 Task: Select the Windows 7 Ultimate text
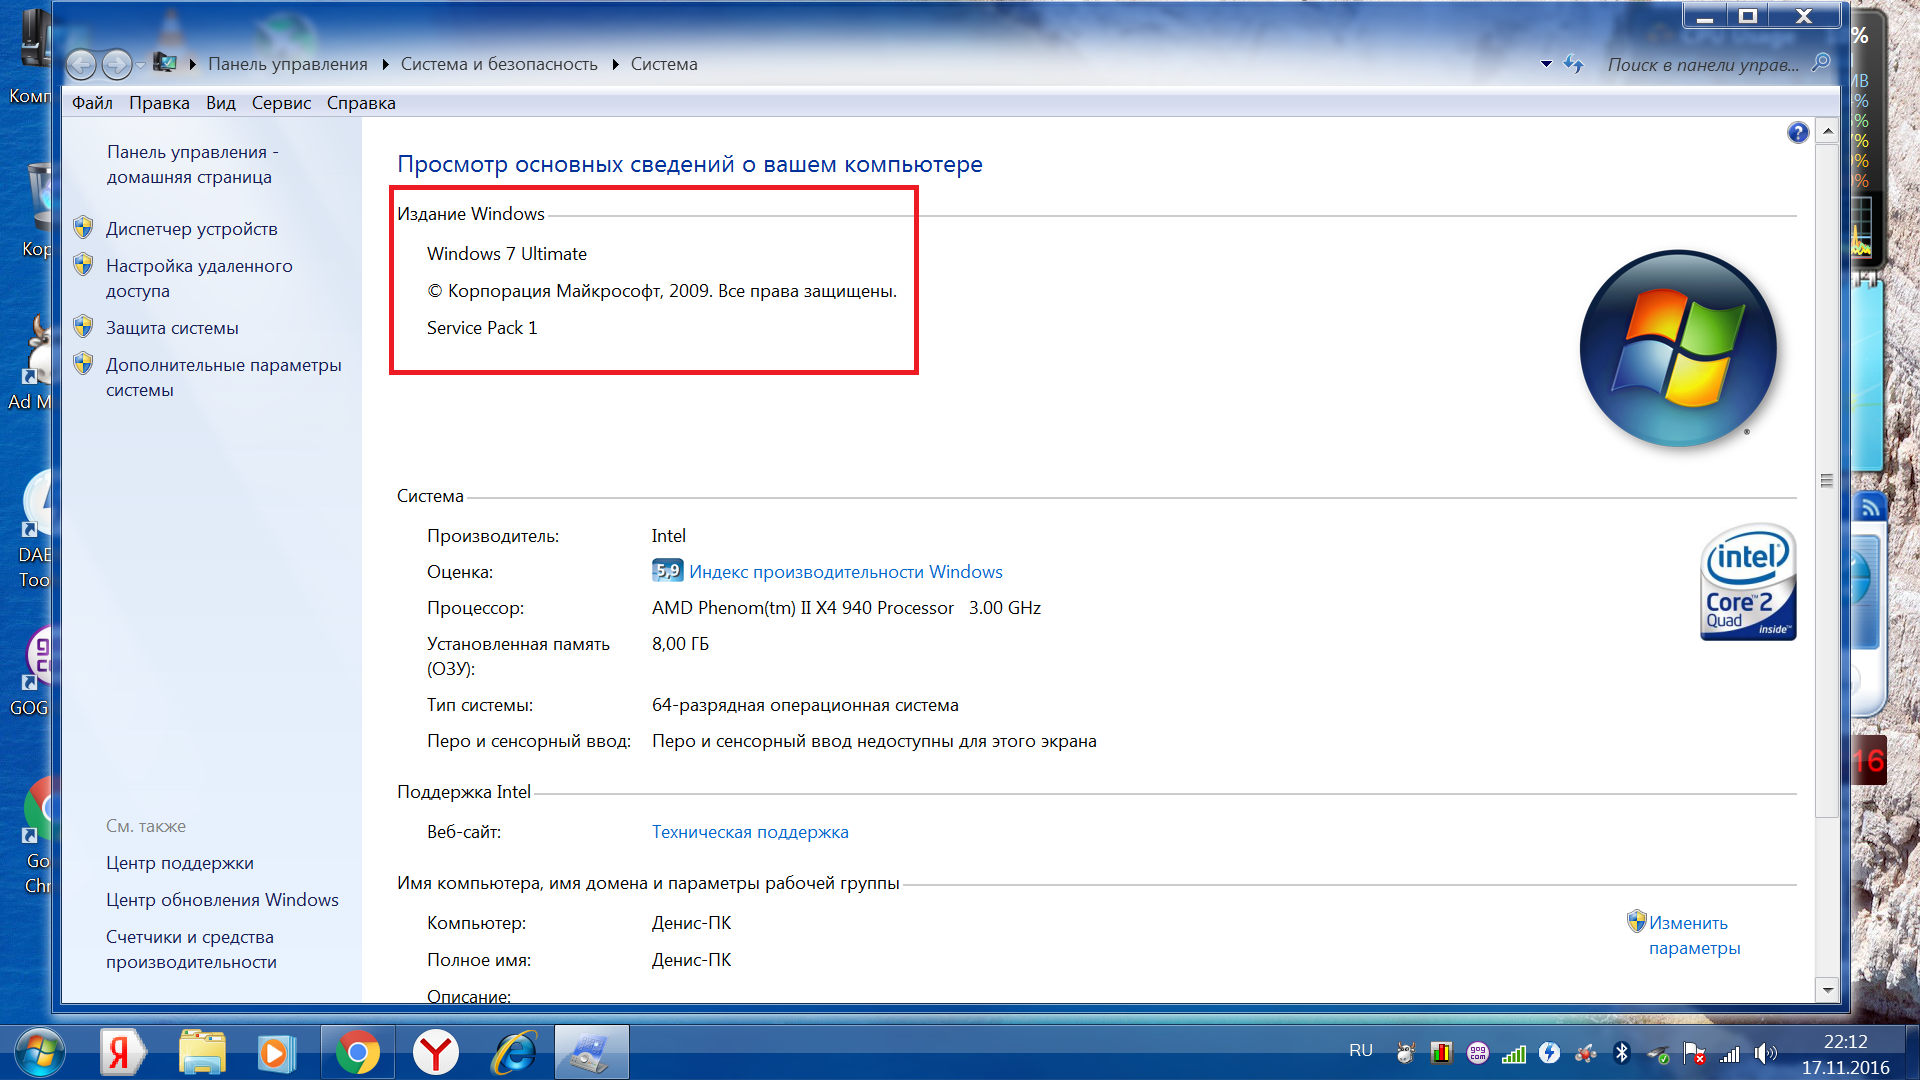tap(507, 254)
